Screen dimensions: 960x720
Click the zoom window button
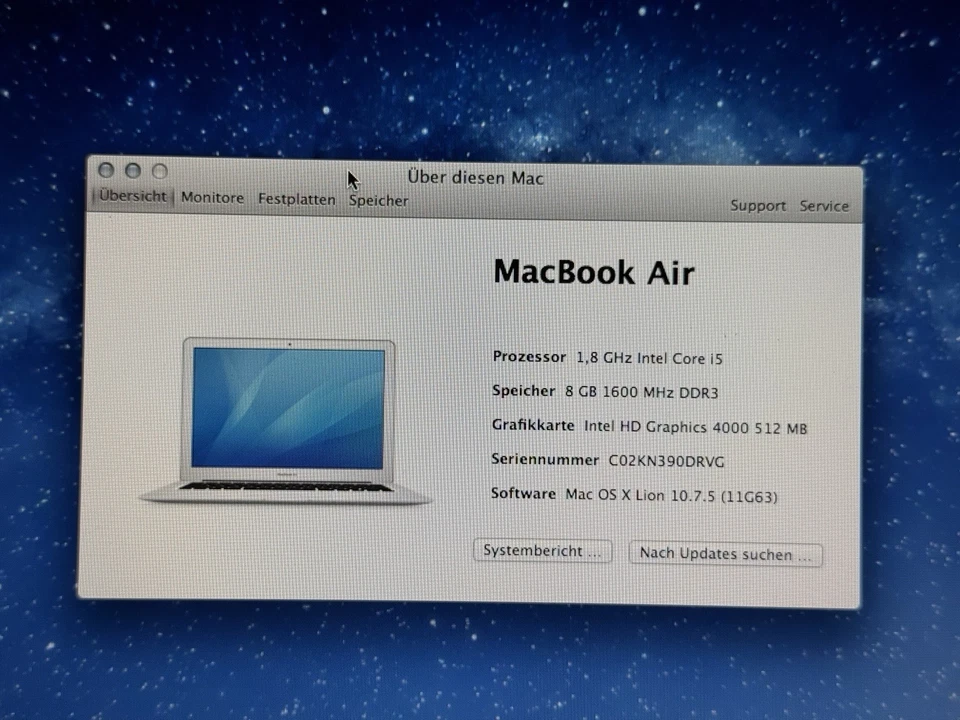(160, 171)
